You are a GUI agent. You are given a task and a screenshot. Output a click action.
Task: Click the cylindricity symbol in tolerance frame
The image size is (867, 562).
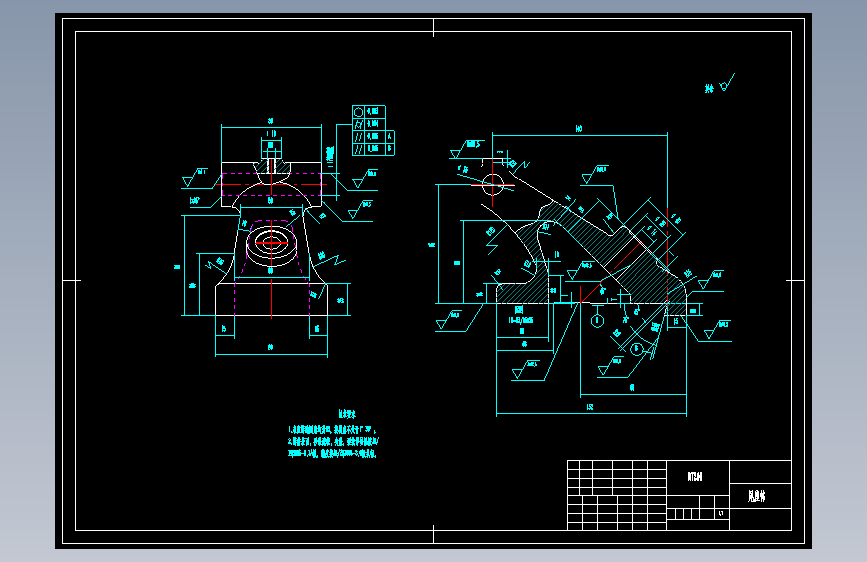coord(358,124)
